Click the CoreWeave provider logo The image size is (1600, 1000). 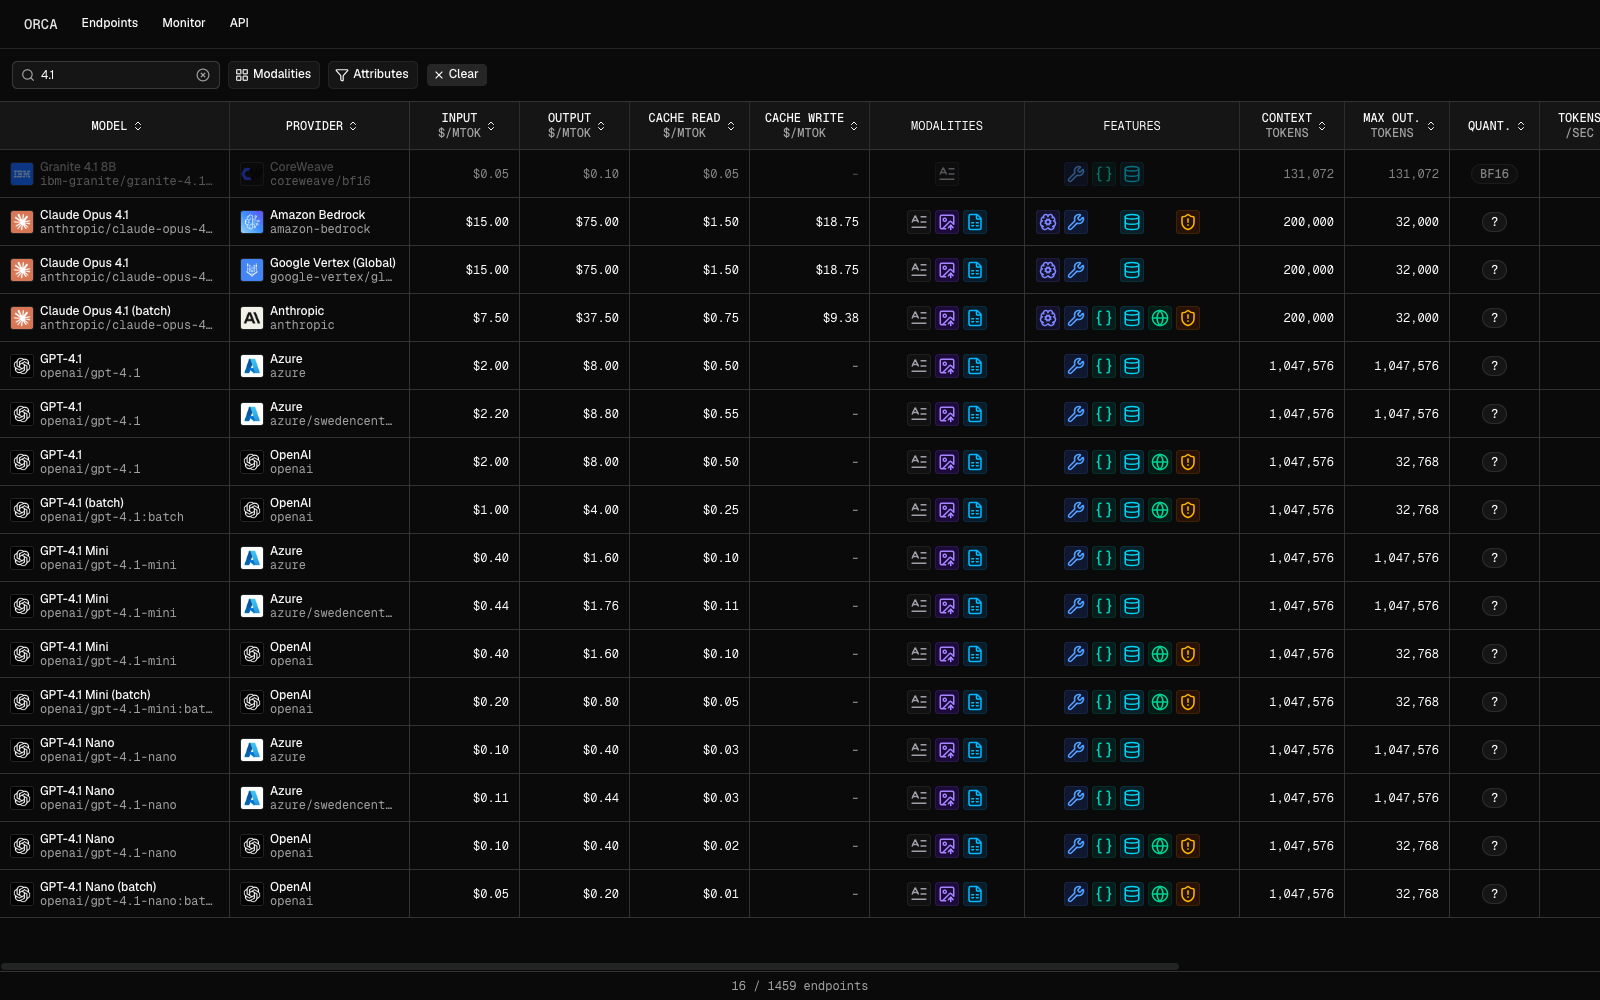[x=252, y=174]
